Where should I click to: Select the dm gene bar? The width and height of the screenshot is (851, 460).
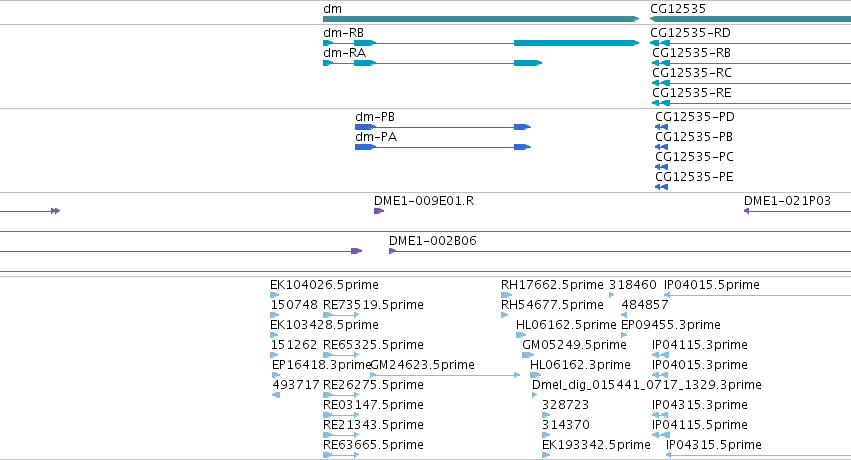click(x=481, y=19)
